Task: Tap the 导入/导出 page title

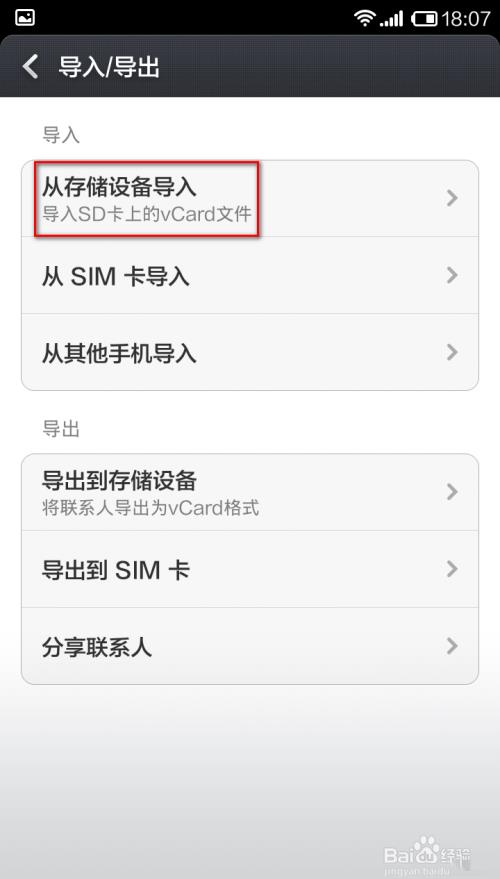Action: (x=109, y=67)
